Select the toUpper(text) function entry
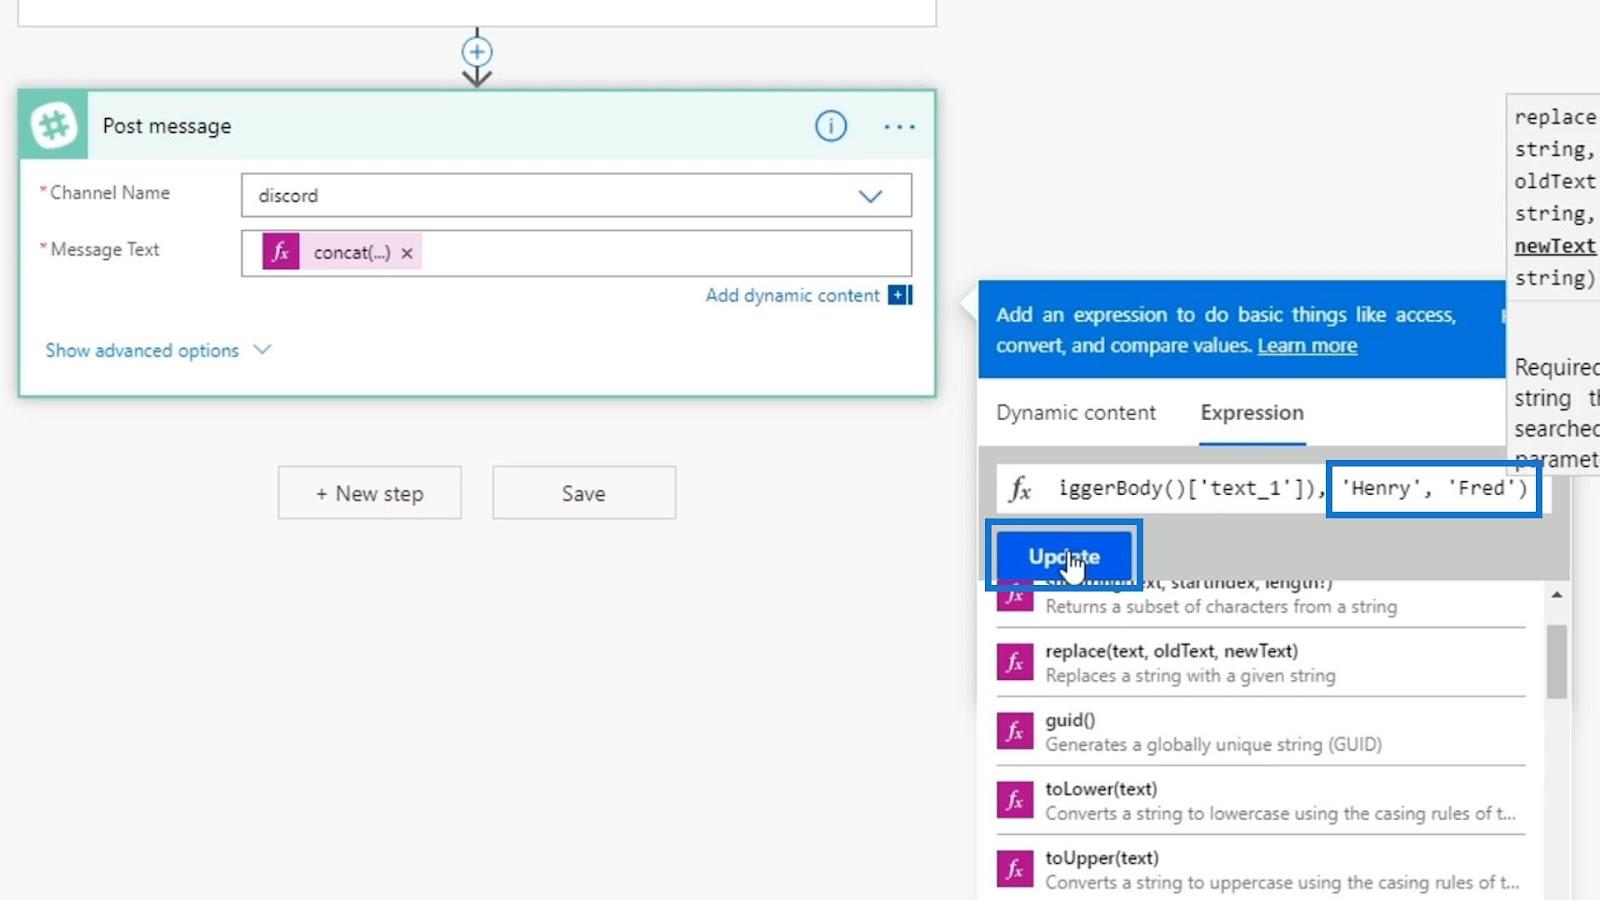The width and height of the screenshot is (1600, 900). click(x=1261, y=869)
